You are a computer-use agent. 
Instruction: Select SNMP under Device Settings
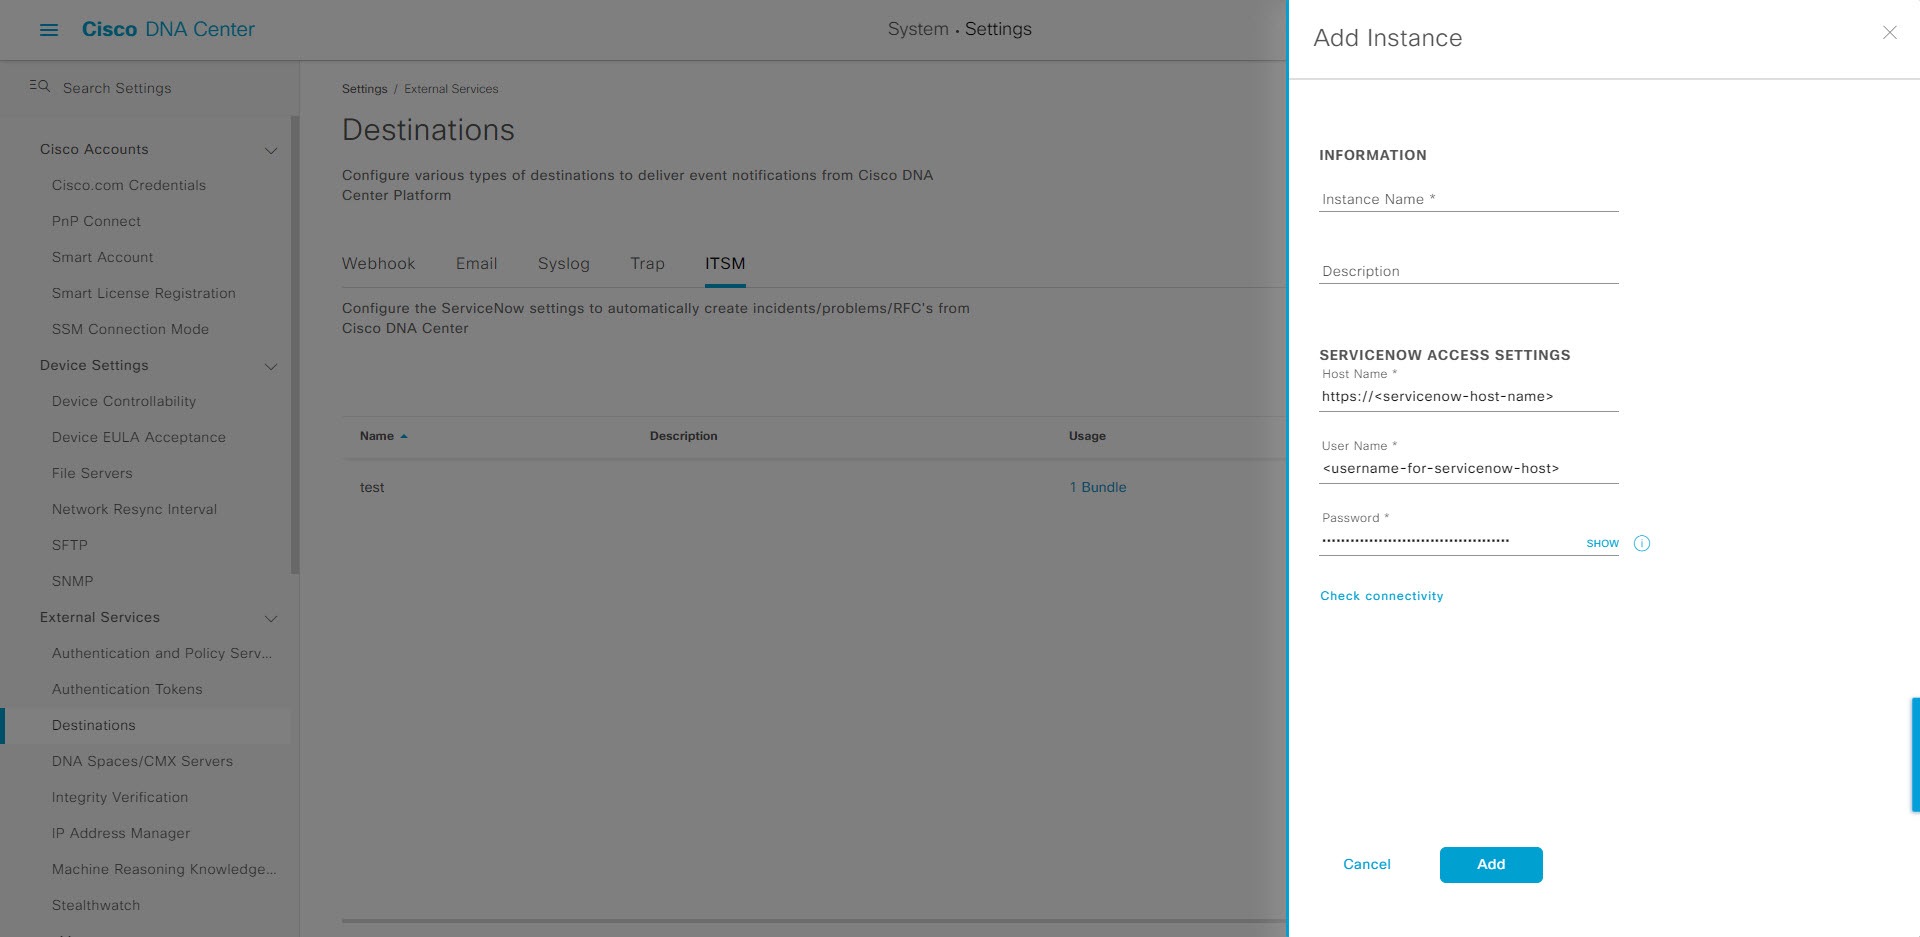pyautogui.click(x=70, y=581)
